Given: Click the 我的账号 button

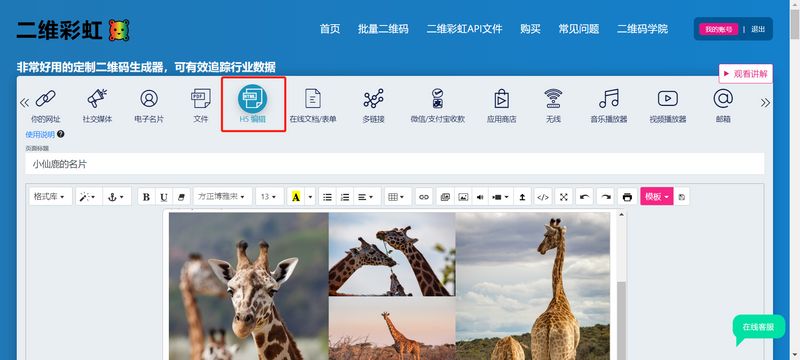Looking at the screenshot, I should point(718,29).
